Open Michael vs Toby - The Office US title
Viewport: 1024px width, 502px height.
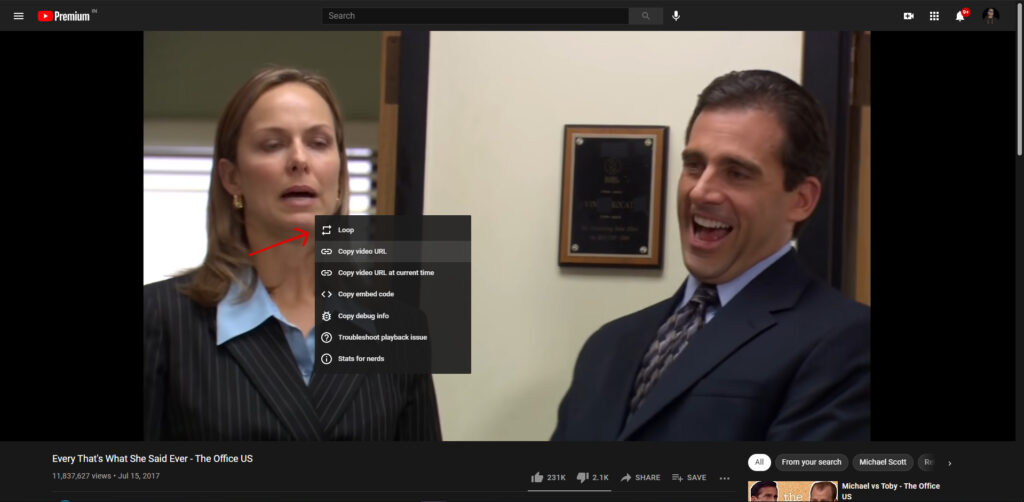point(890,491)
